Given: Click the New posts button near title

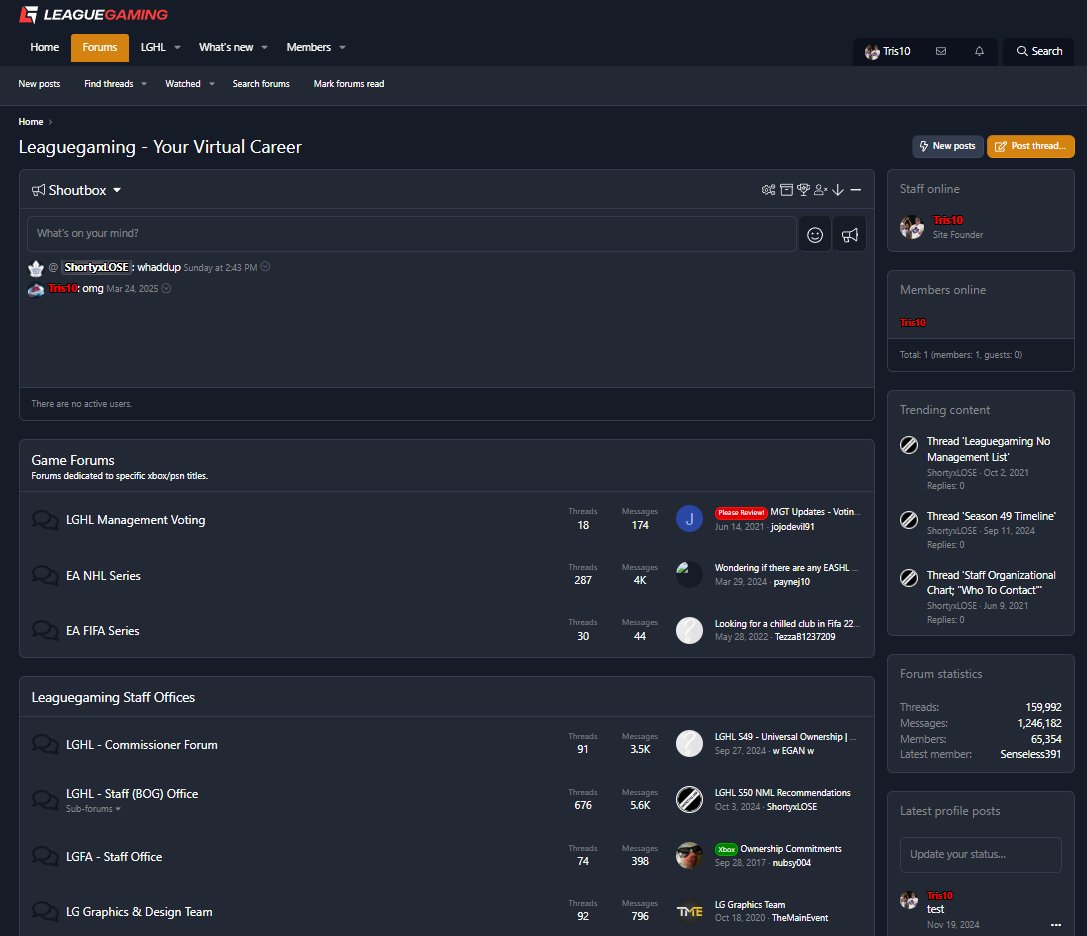Looking at the screenshot, I should point(947,146).
